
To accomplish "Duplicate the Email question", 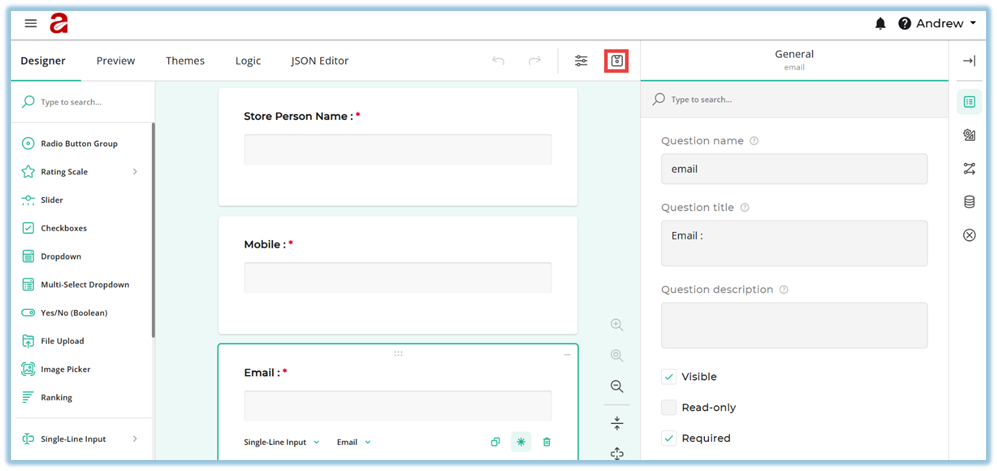I will click(x=495, y=442).
